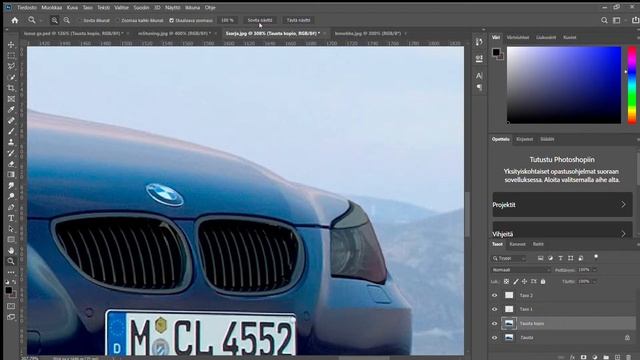Hide the Tausta kopio layer
Viewport: 640px width, 360px height.
pyautogui.click(x=495, y=324)
